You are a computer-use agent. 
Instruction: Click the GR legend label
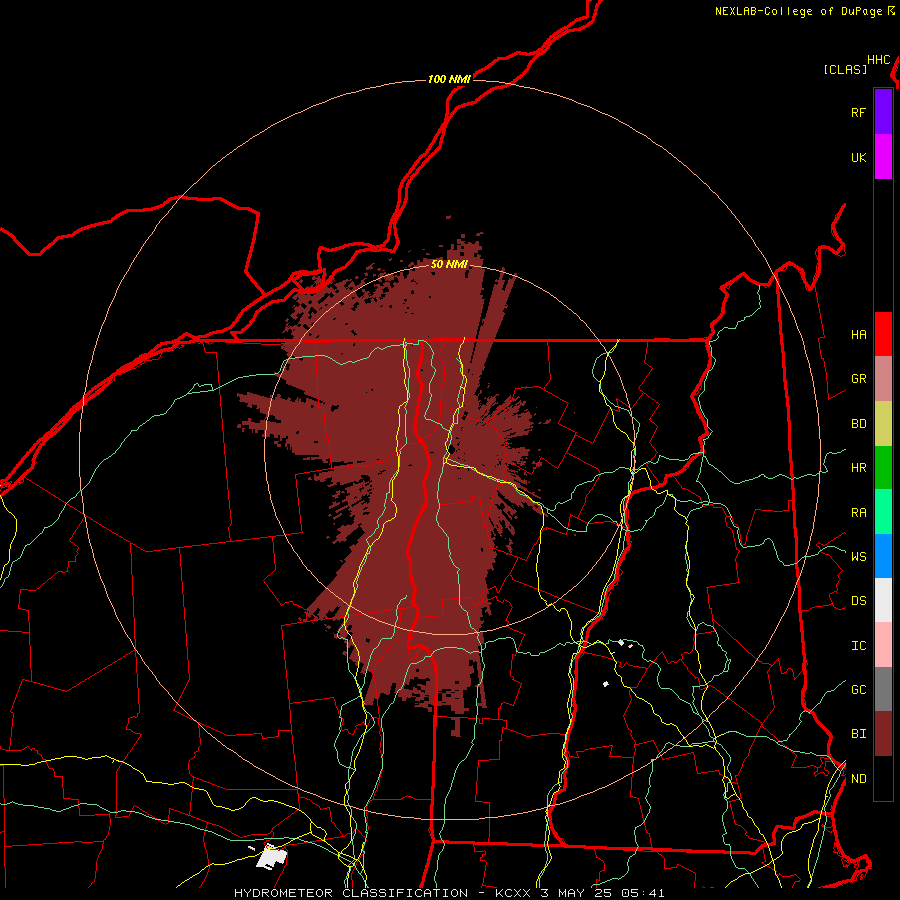[858, 379]
